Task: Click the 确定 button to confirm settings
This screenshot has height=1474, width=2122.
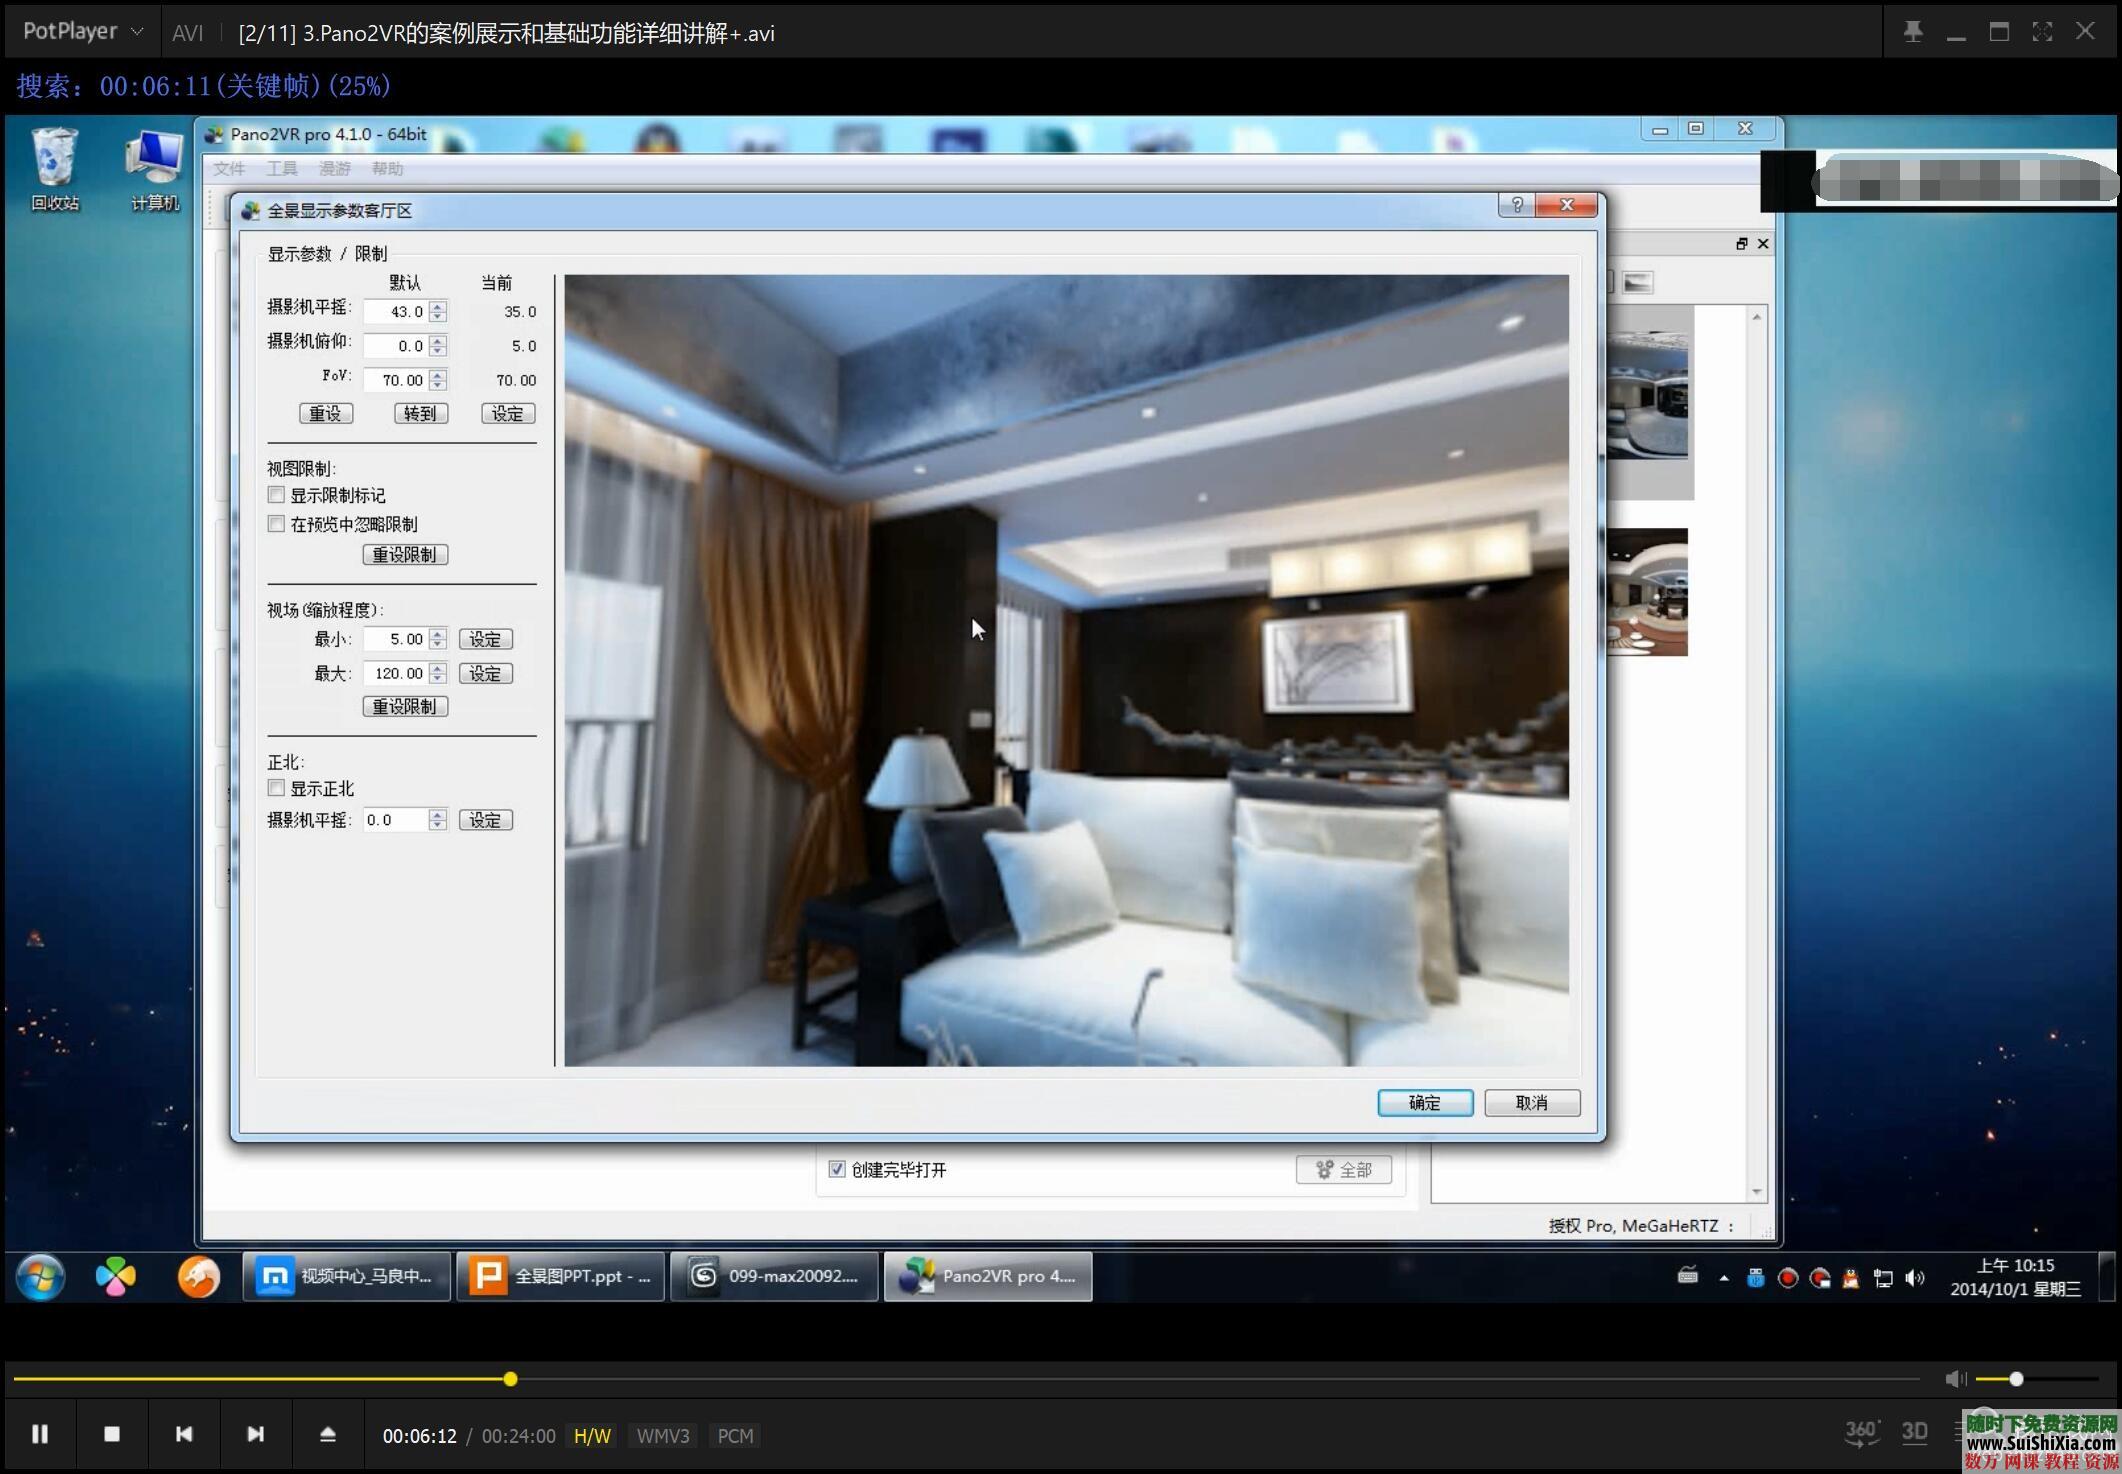Action: [x=1424, y=1102]
